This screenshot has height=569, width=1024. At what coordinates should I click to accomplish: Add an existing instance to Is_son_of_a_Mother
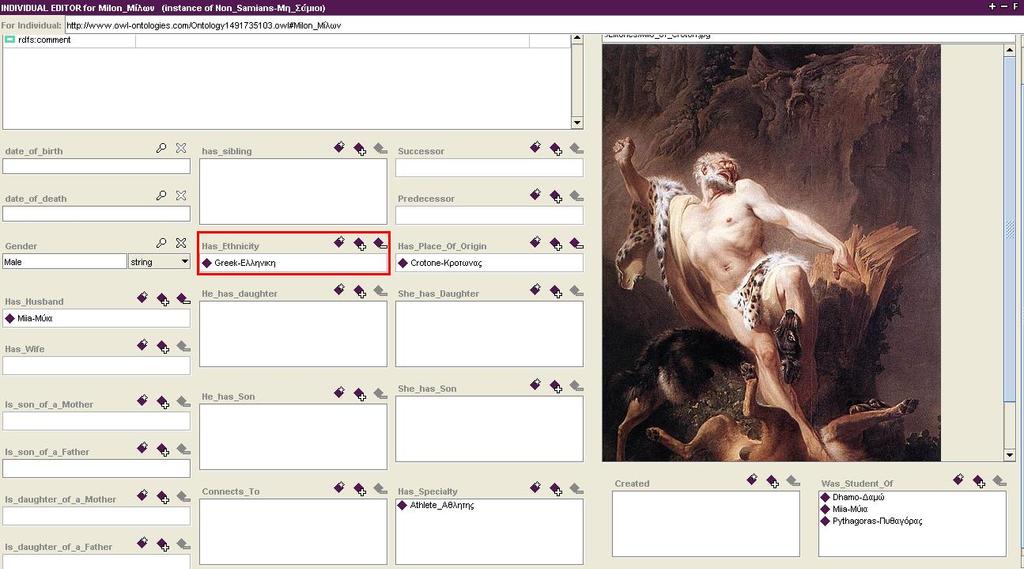point(163,402)
